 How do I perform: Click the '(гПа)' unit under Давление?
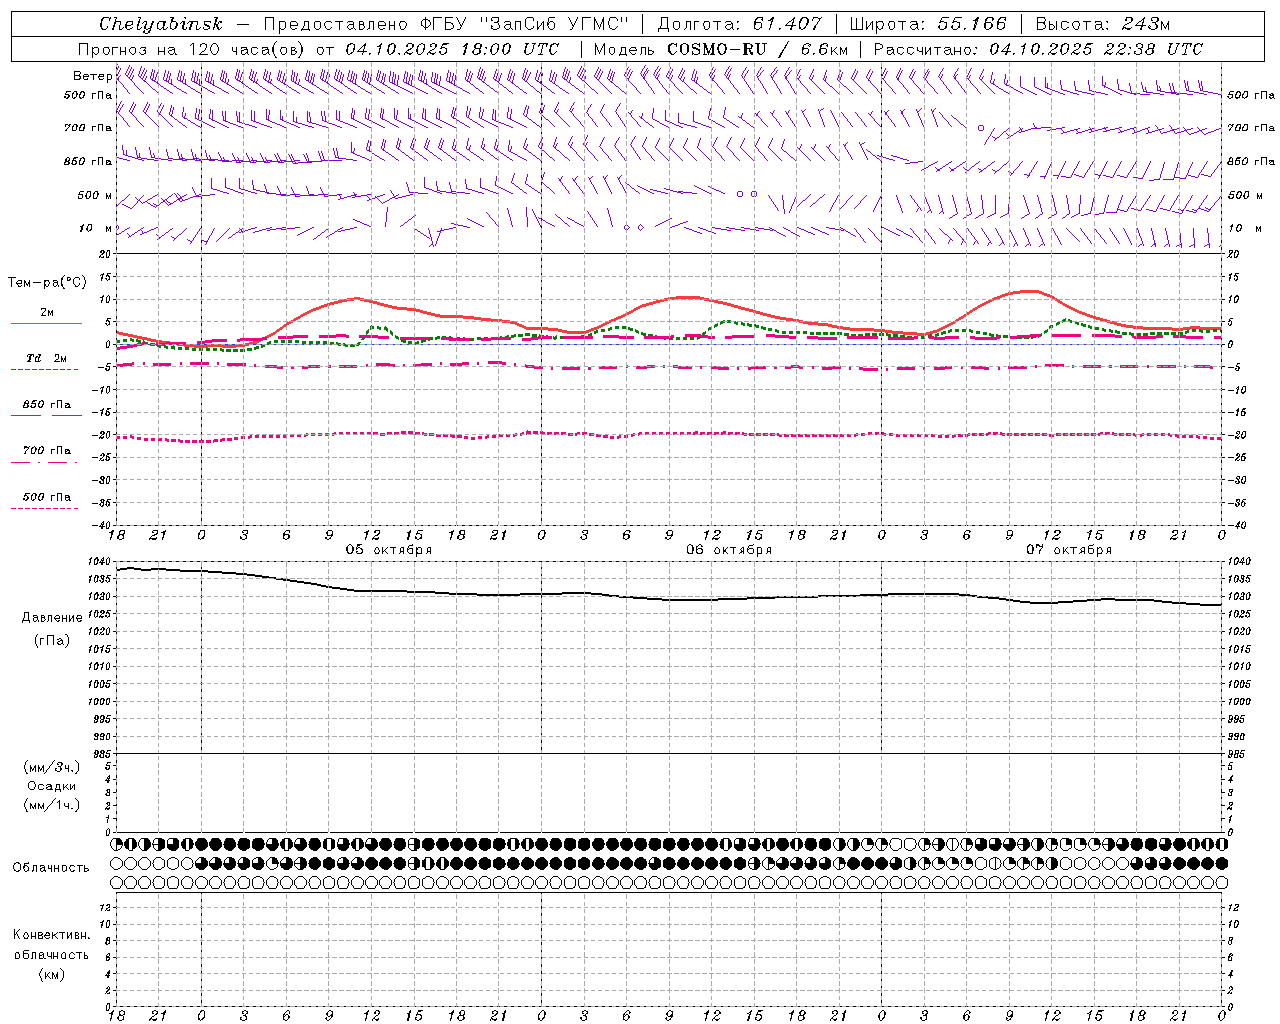click(52, 640)
